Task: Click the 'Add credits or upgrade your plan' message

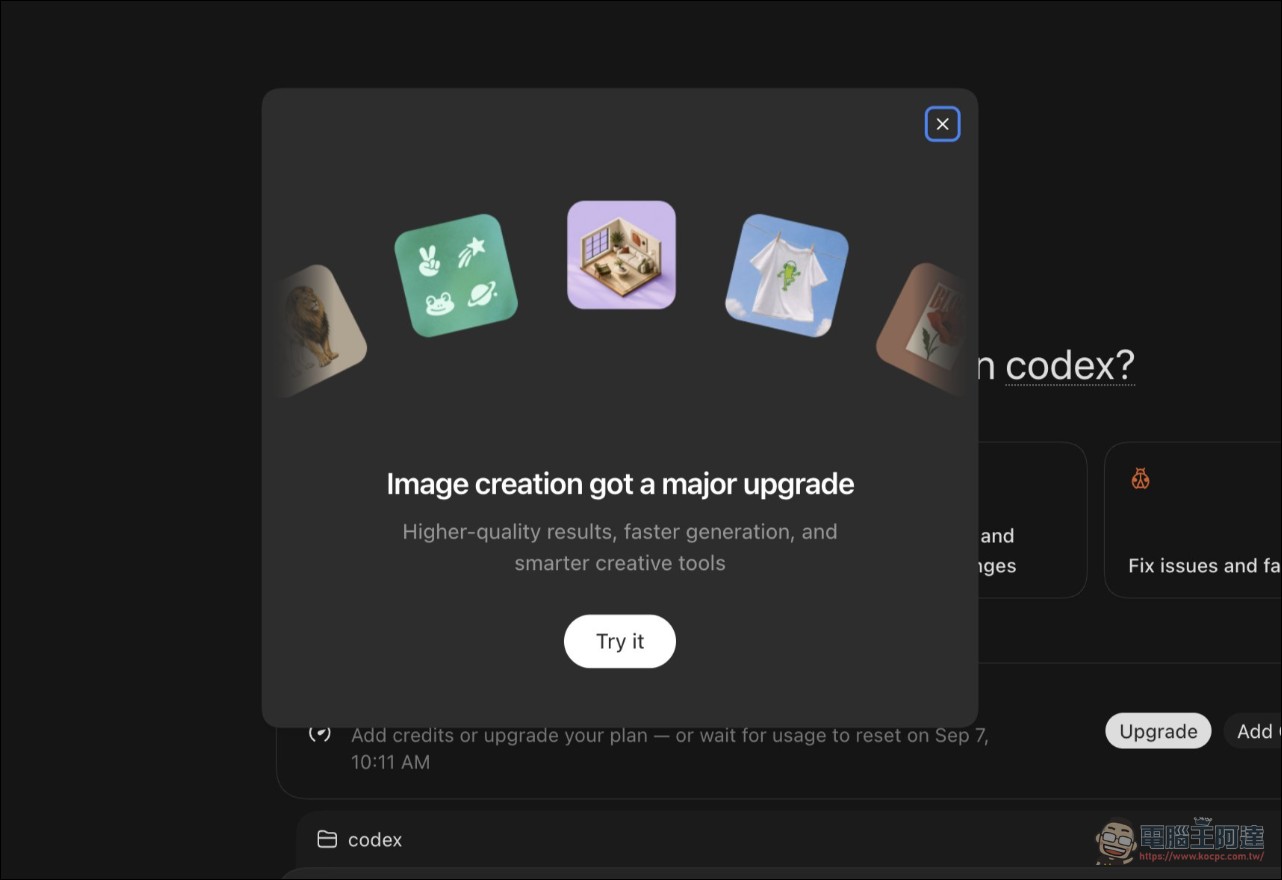Action: 670,748
